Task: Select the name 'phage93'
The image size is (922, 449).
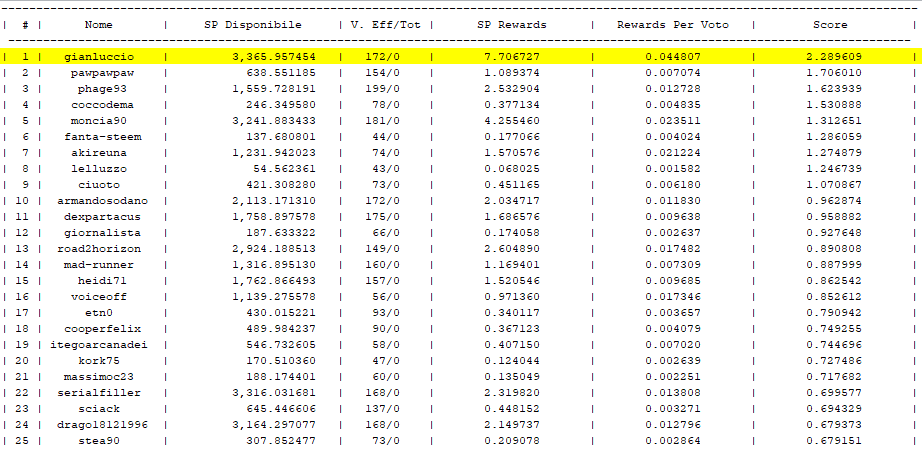Action: coord(102,89)
